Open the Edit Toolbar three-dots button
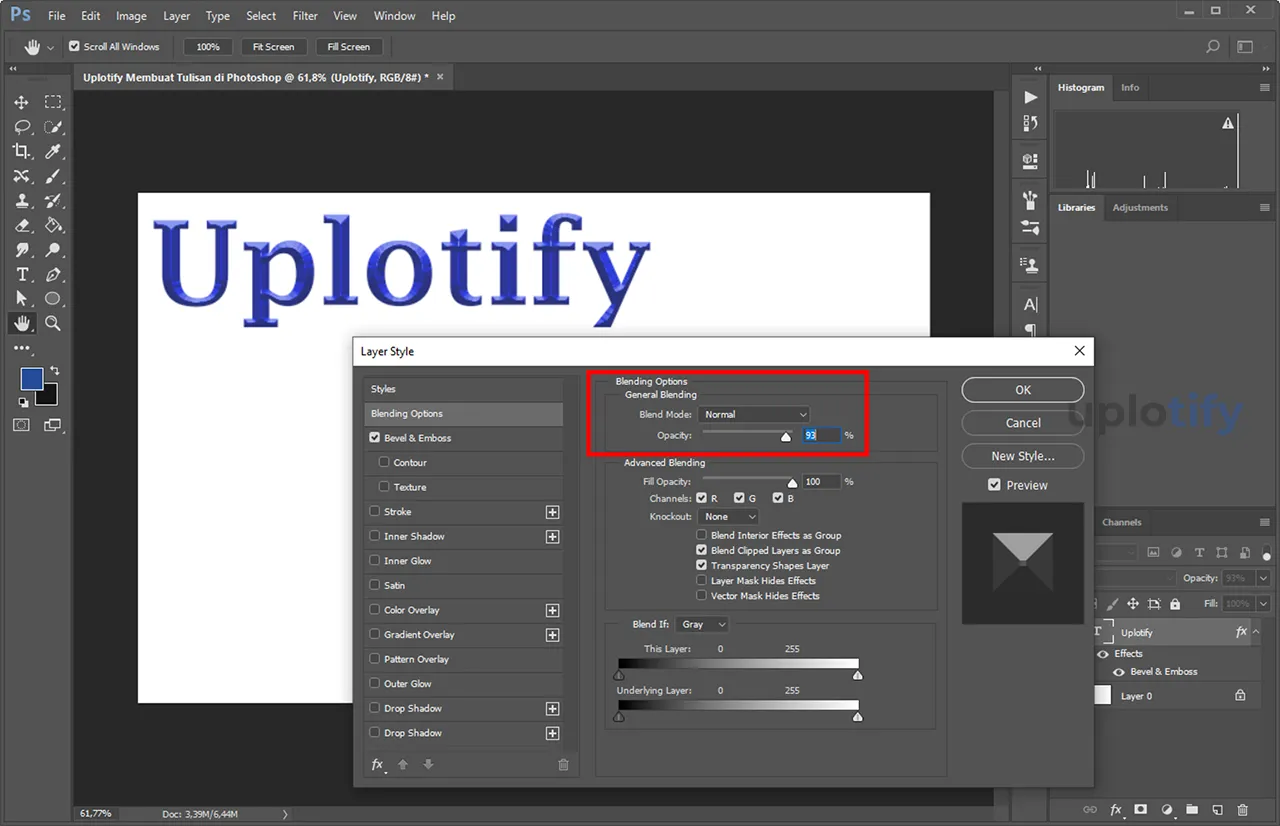This screenshot has width=1280, height=826. pyautogui.click(x=21, y=348)
